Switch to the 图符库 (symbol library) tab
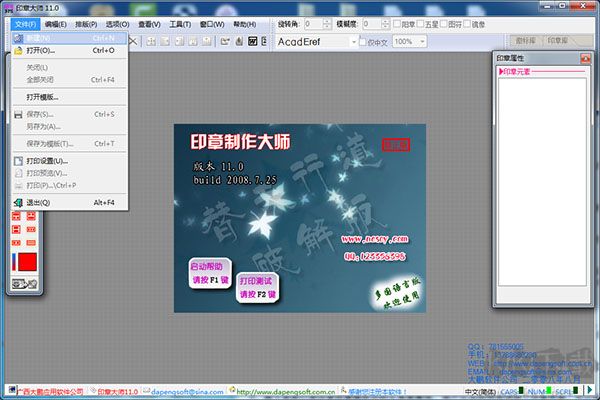This screenshot has height=400, width=600. 524,41
